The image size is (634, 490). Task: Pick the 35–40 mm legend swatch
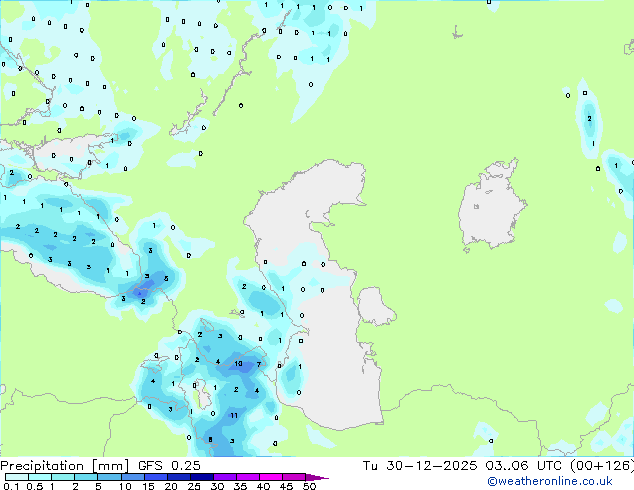click(248, 477)
